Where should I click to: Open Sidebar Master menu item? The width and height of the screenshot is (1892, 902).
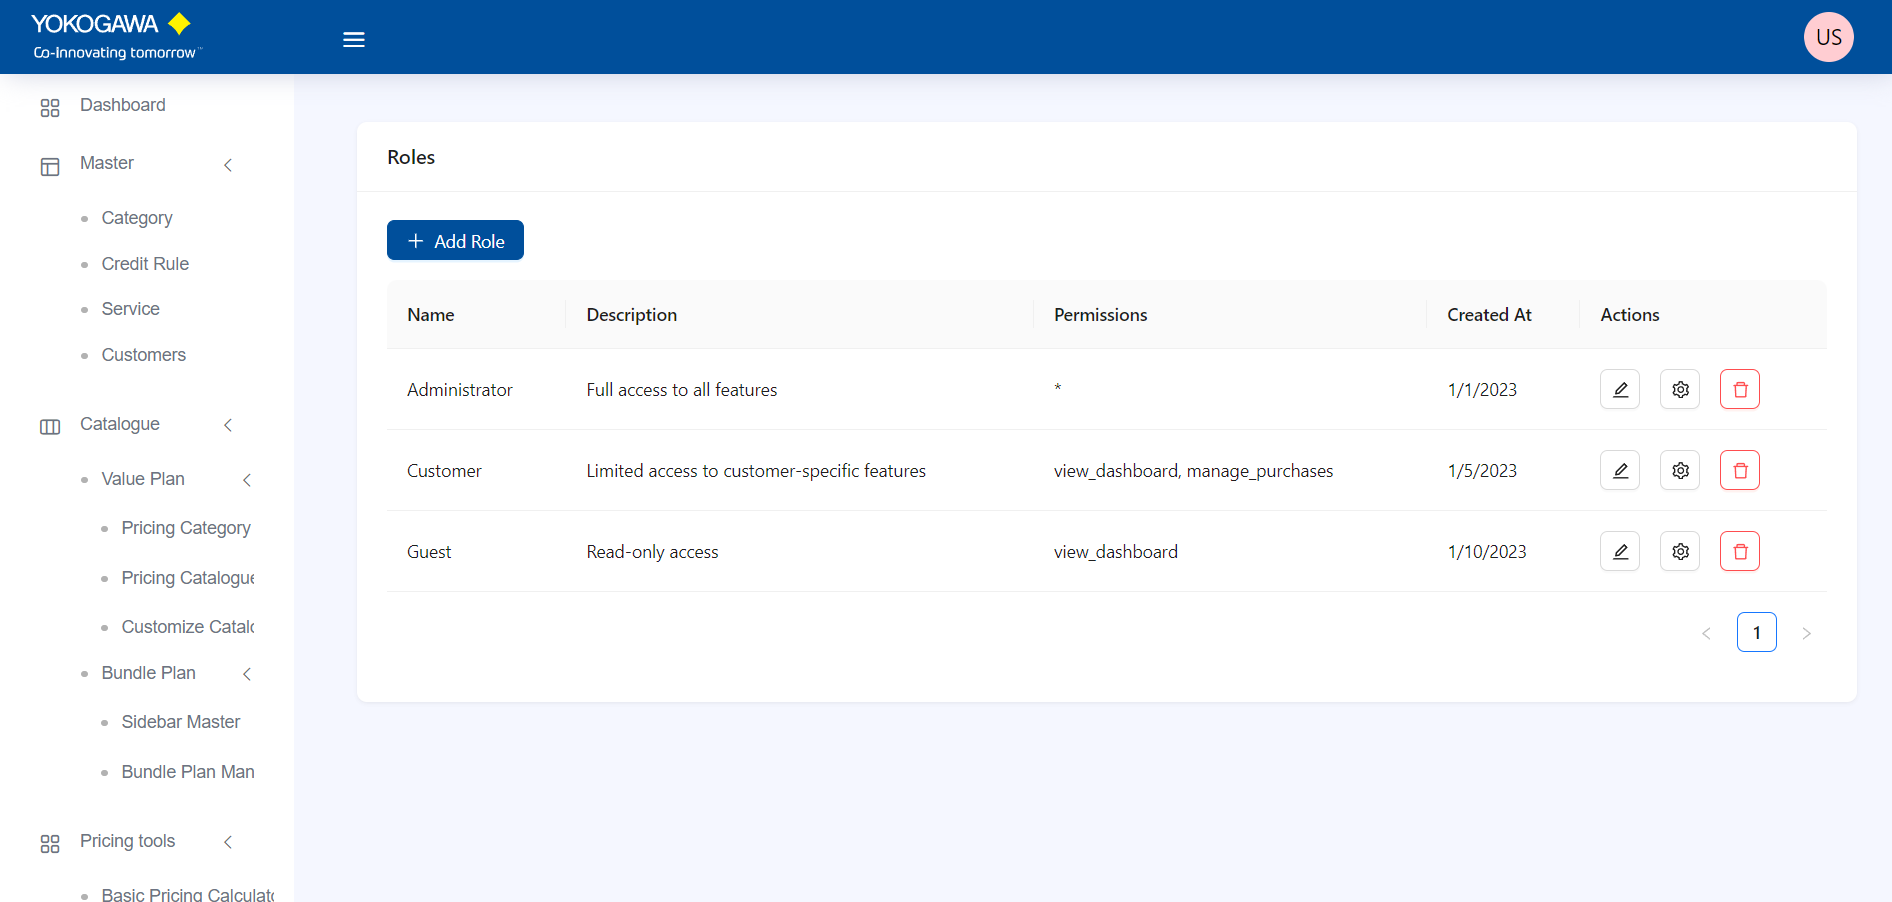pos(181,722)
